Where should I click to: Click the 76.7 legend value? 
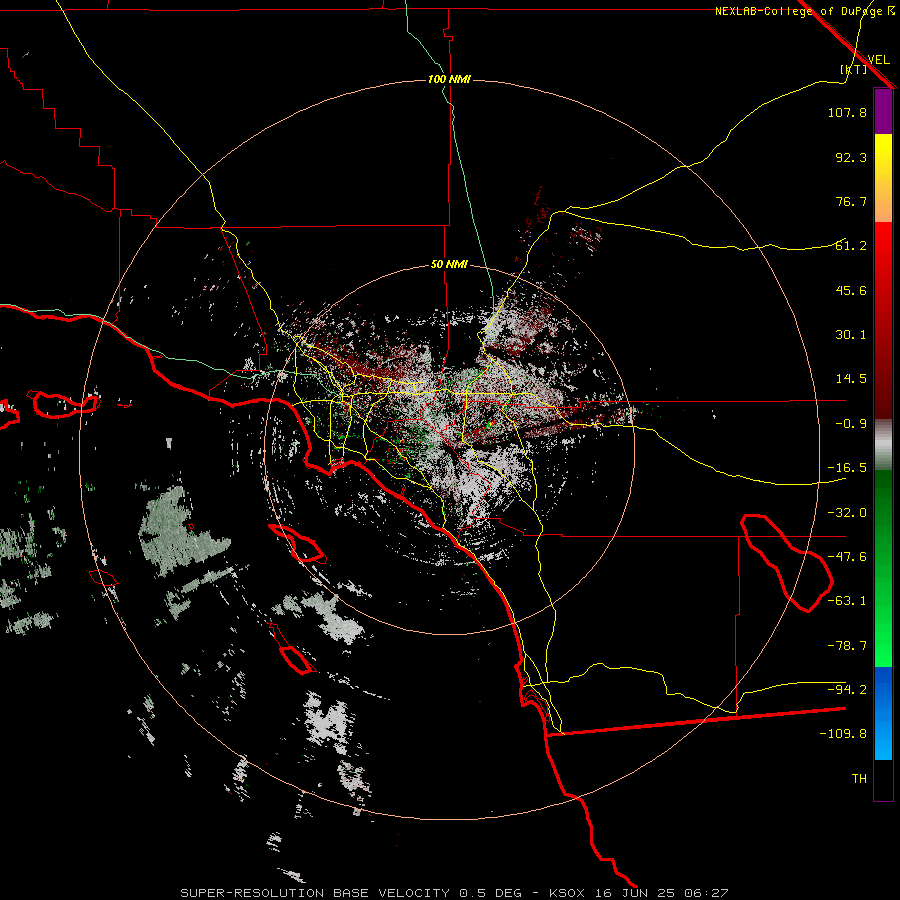pos(851,201)
